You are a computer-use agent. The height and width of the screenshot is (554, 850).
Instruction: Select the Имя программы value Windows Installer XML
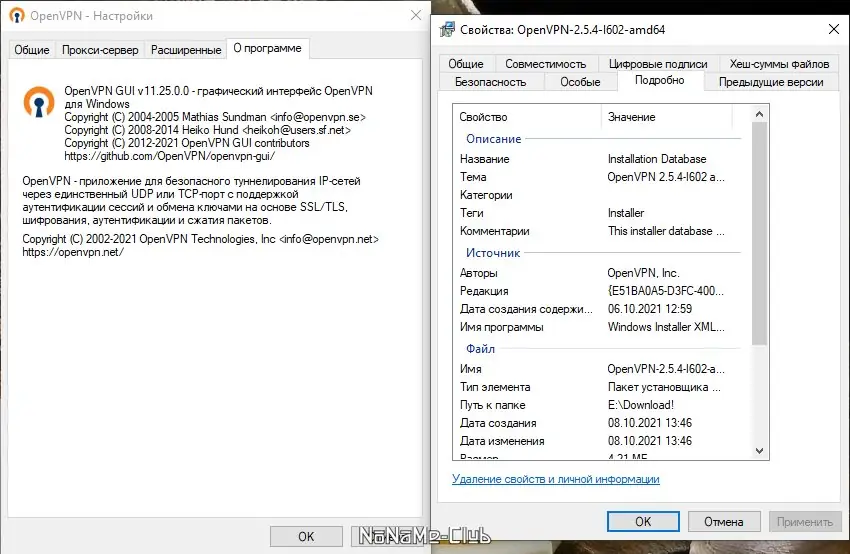[666, 327]
